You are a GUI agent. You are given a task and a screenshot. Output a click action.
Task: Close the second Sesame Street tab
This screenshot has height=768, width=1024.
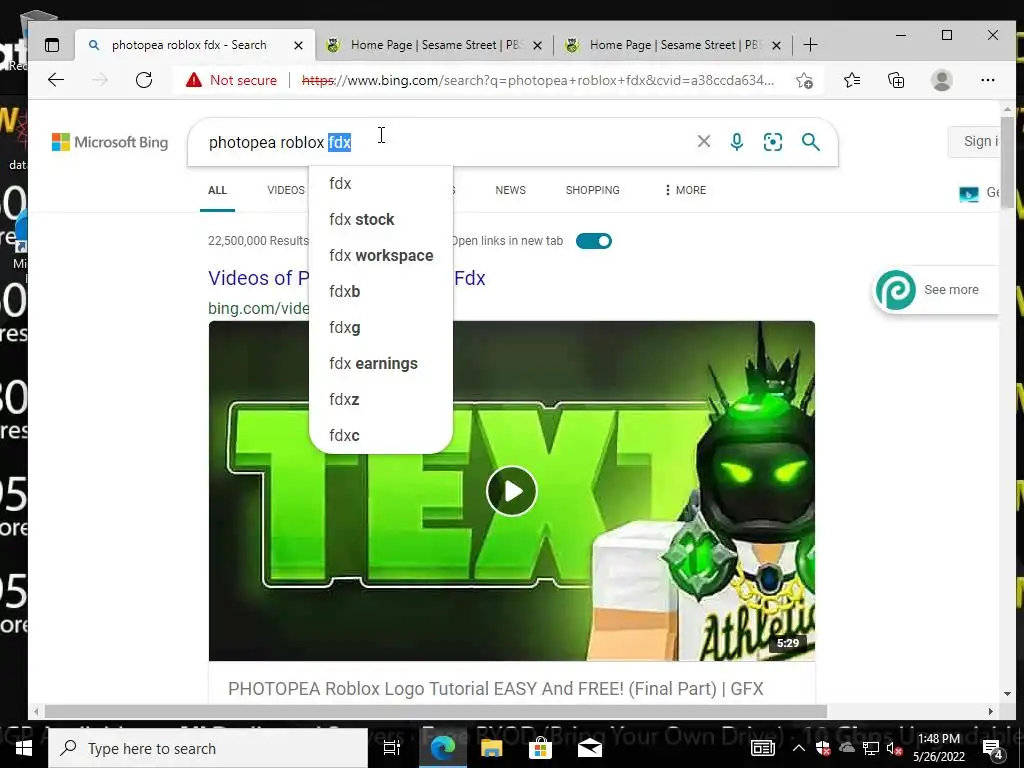click(x=776, y=45)
